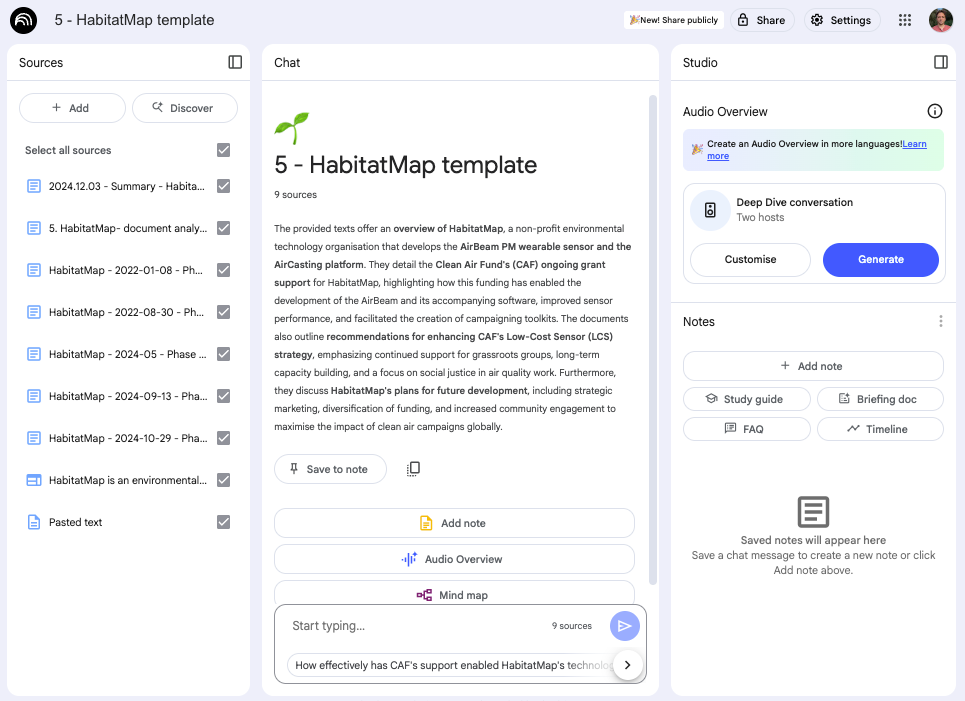Save summary to note
The width and height of the screenshot is (965, 701).
(330, 469)
